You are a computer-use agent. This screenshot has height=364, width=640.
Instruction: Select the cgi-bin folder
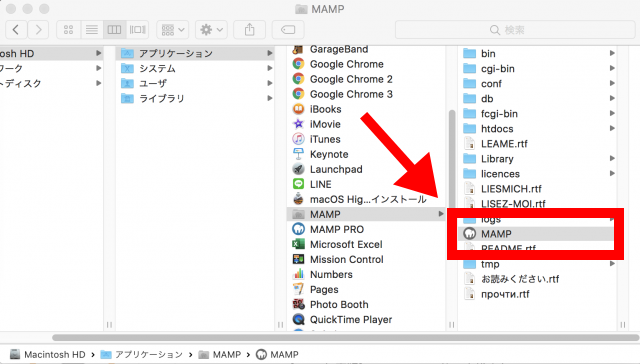[537, 69]
